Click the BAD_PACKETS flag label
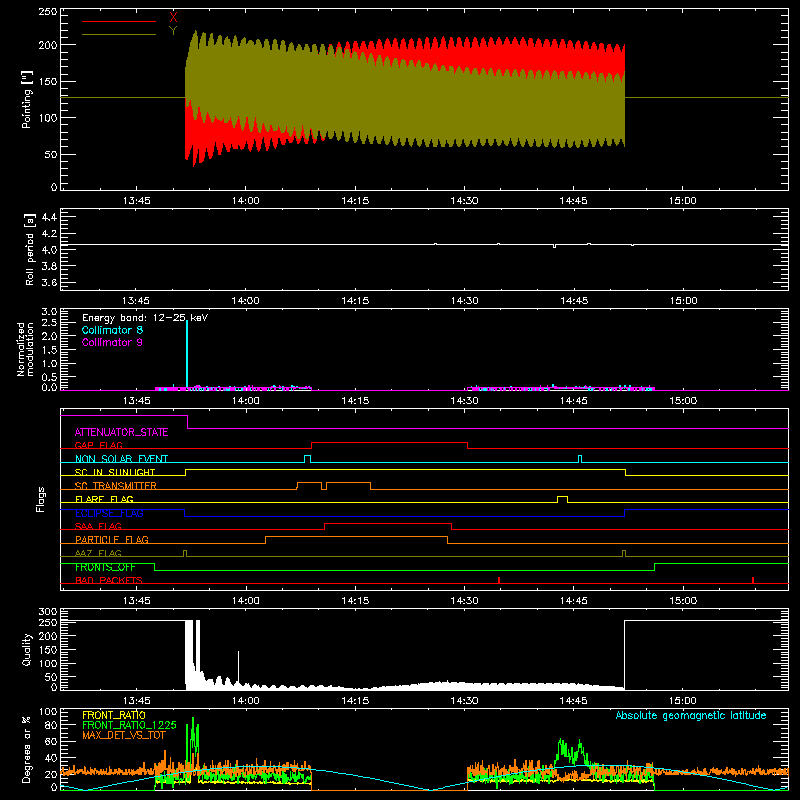 109,580
